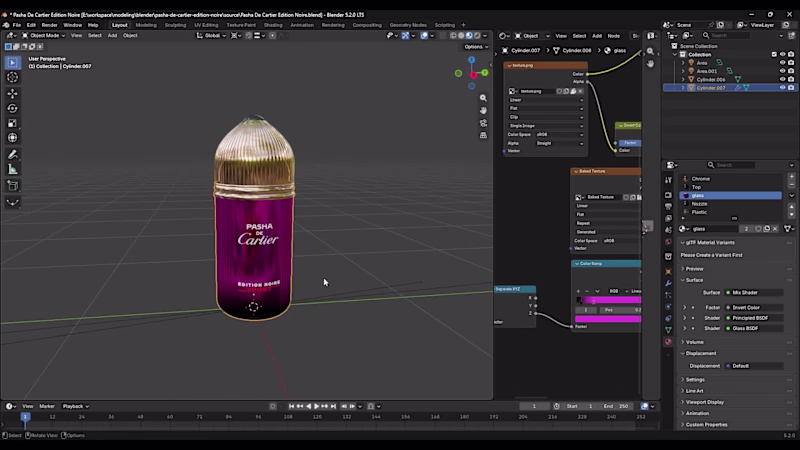The height and width of the screenshot is (450, 800).
Task: Enable rendered viewport shading mode
Action: pos(478,36)
